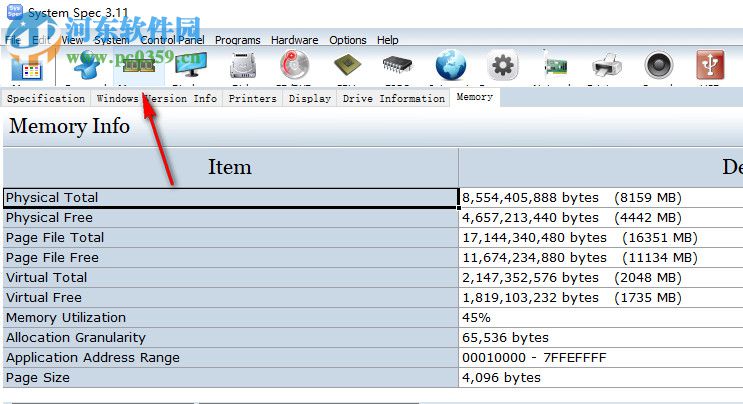Viewport: 743px width, 404px height.
Task: Click the 17,144,340,480 bytes value cell
Action: coord(601,238)
